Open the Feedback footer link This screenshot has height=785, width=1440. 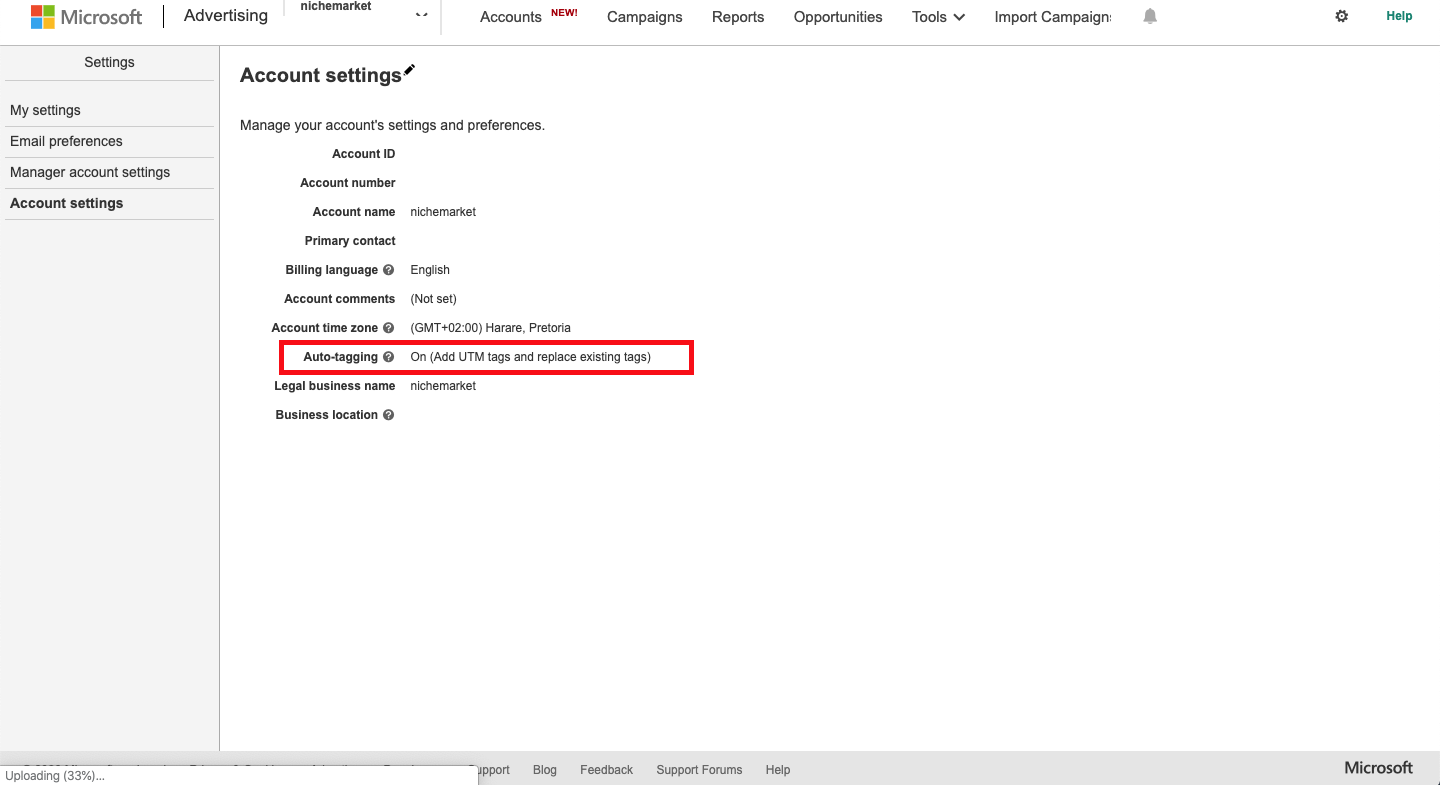[606, 770]
